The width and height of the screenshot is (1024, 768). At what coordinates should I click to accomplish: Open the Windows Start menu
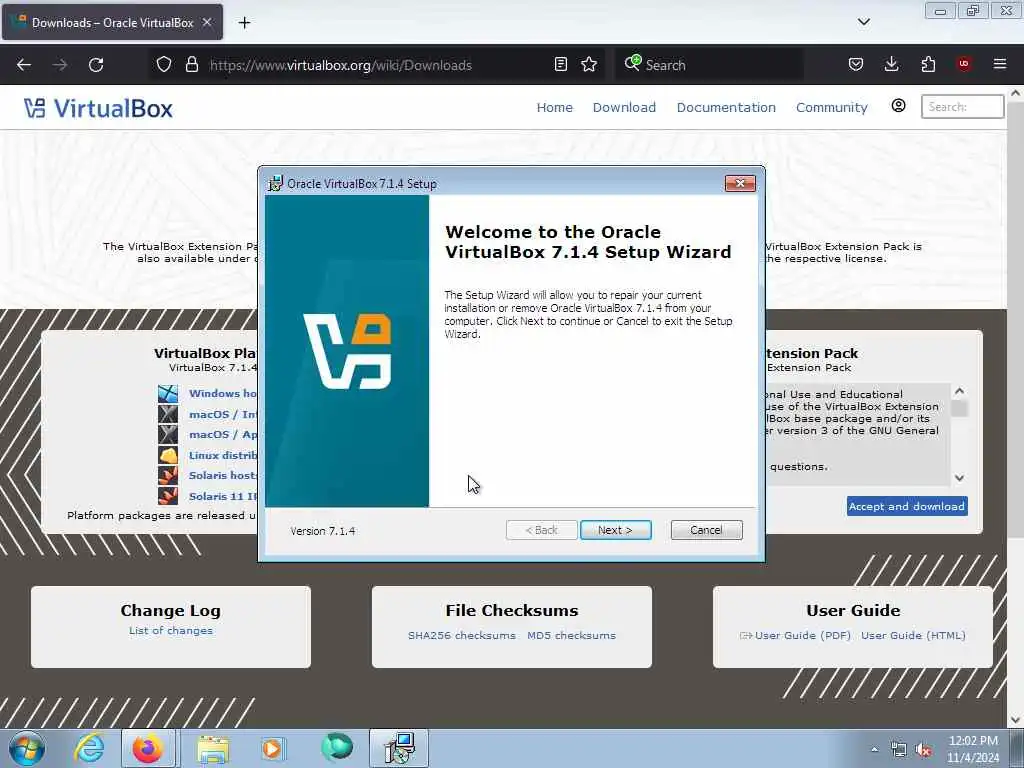tap(26, 748)
